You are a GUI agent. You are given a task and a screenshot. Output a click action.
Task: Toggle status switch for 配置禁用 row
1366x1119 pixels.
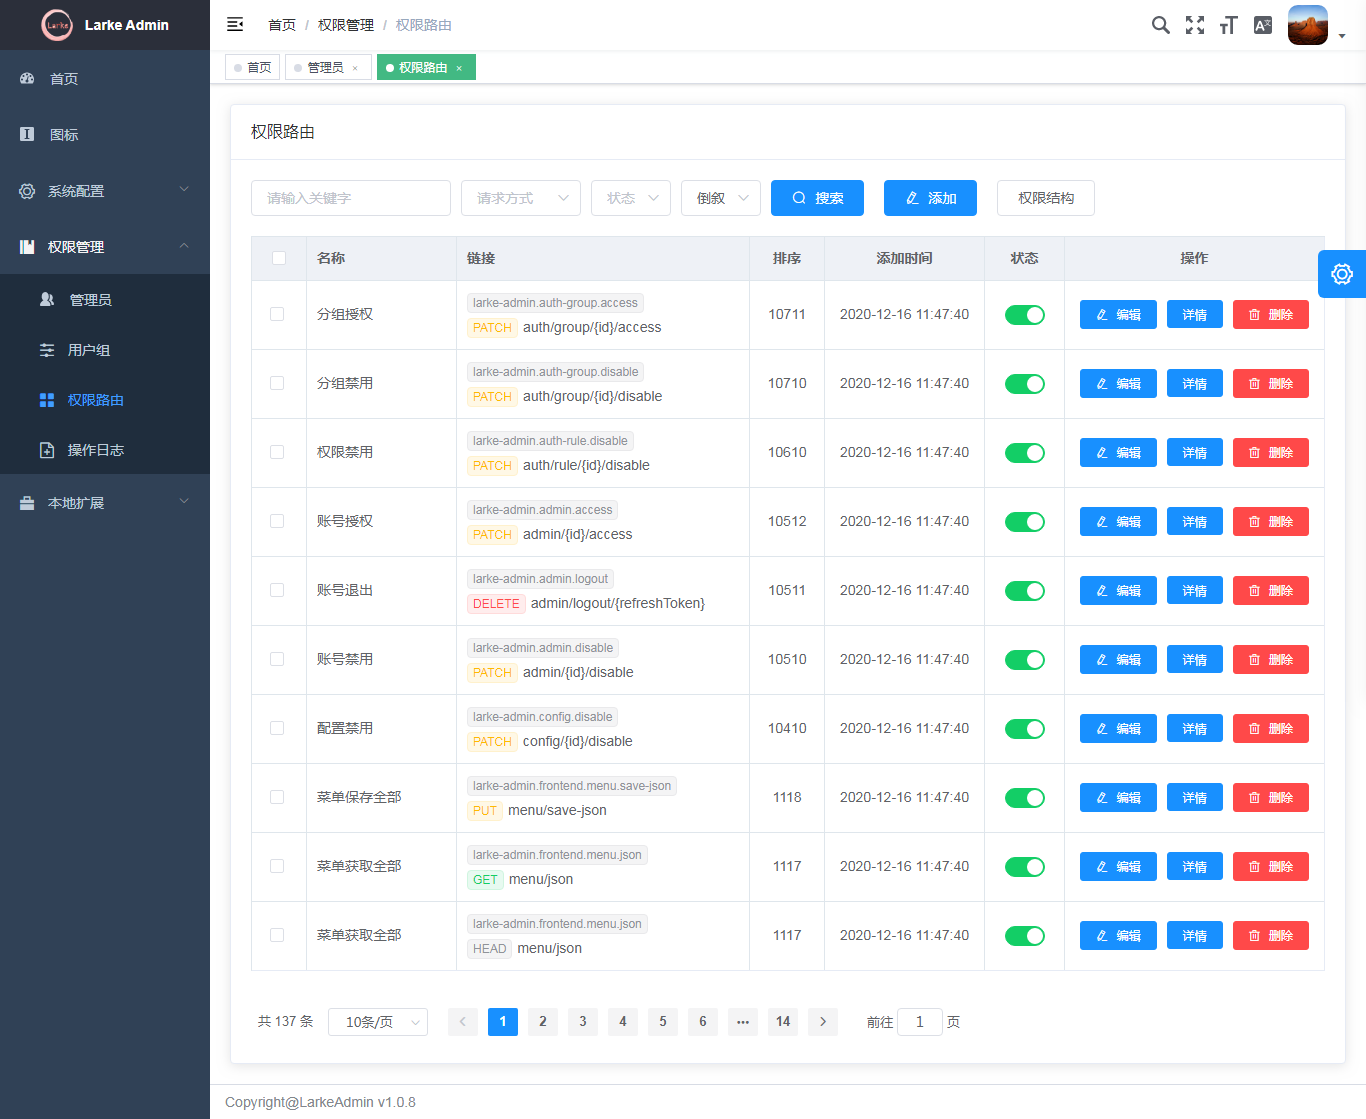point(1025,729)
